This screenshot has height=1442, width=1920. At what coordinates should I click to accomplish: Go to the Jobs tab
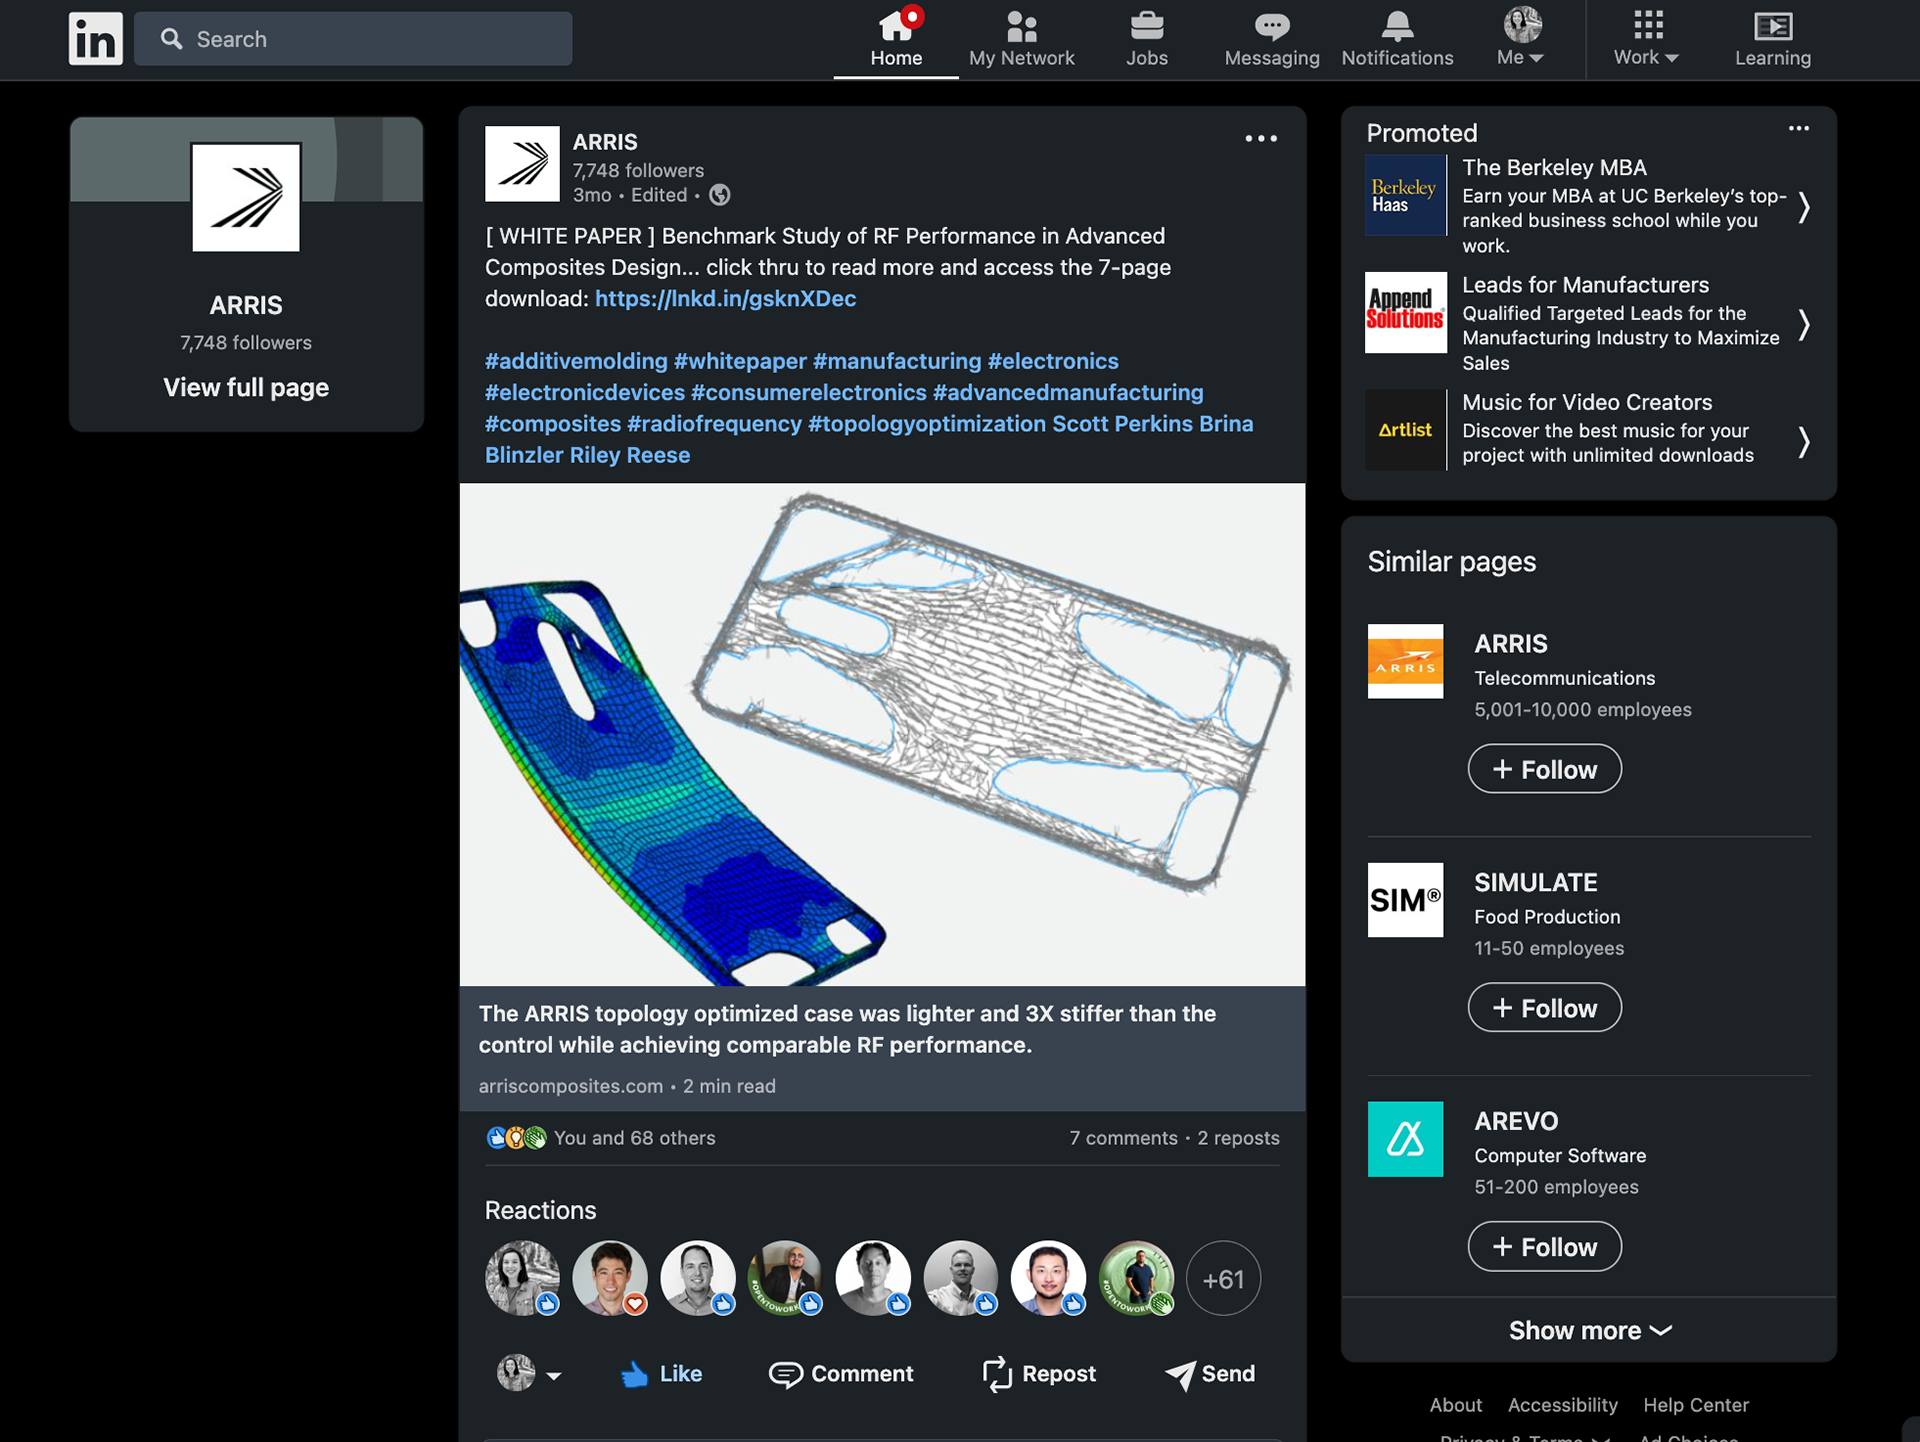pos(1146,39)
